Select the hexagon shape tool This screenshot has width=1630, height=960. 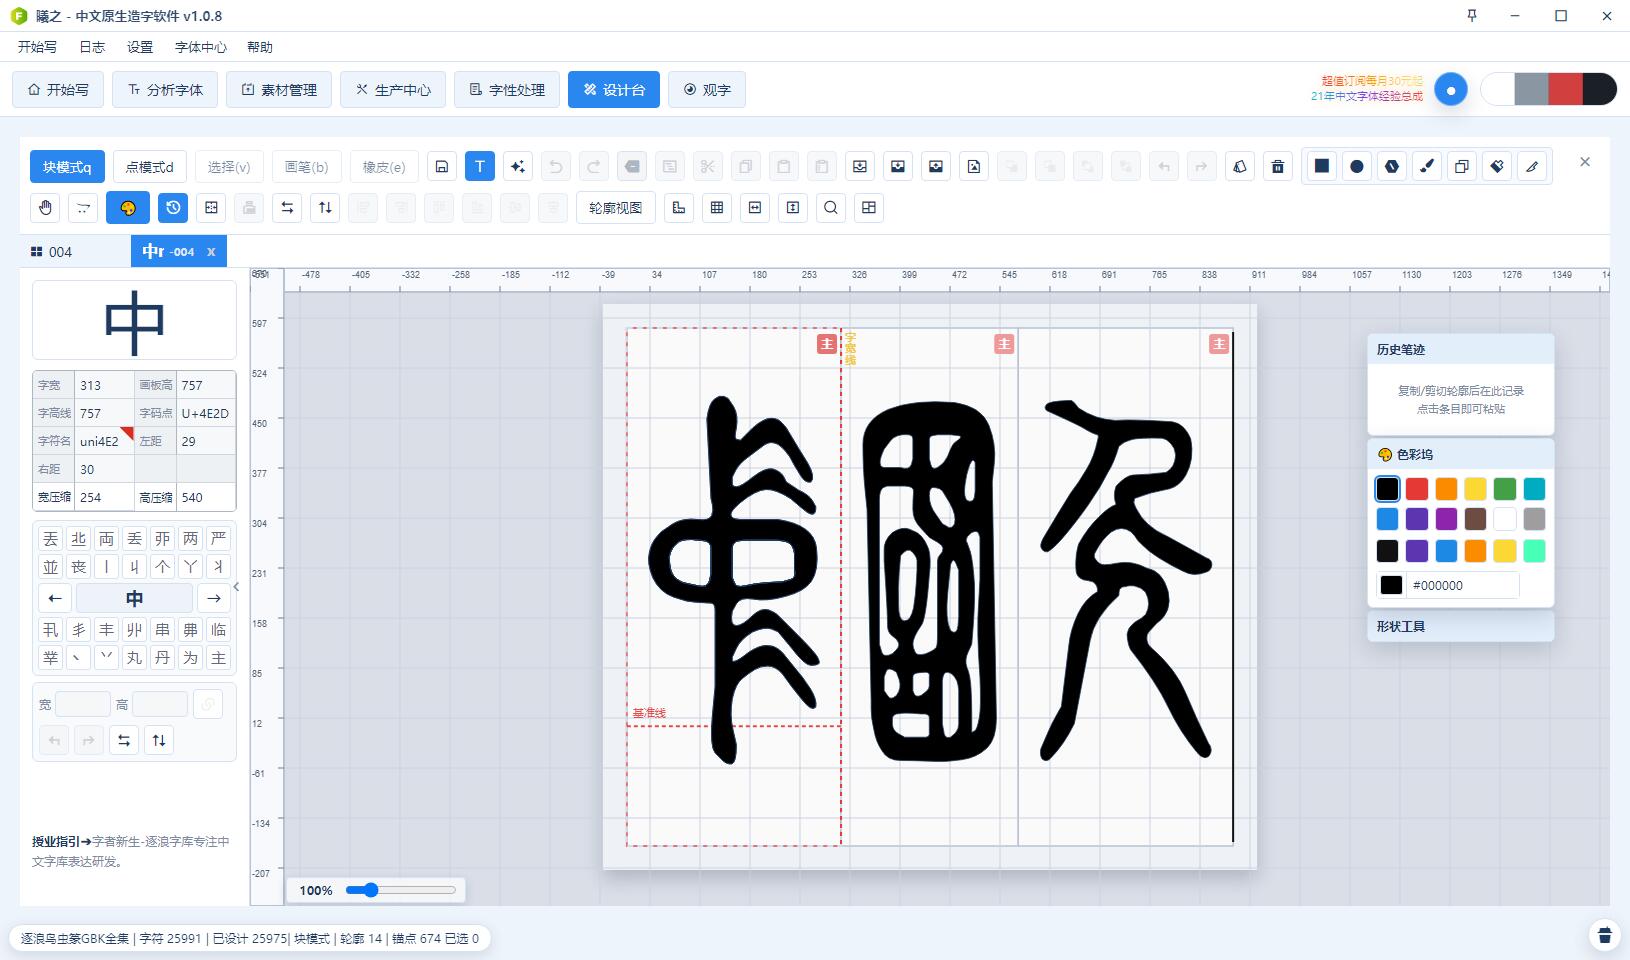point(1392,166)
